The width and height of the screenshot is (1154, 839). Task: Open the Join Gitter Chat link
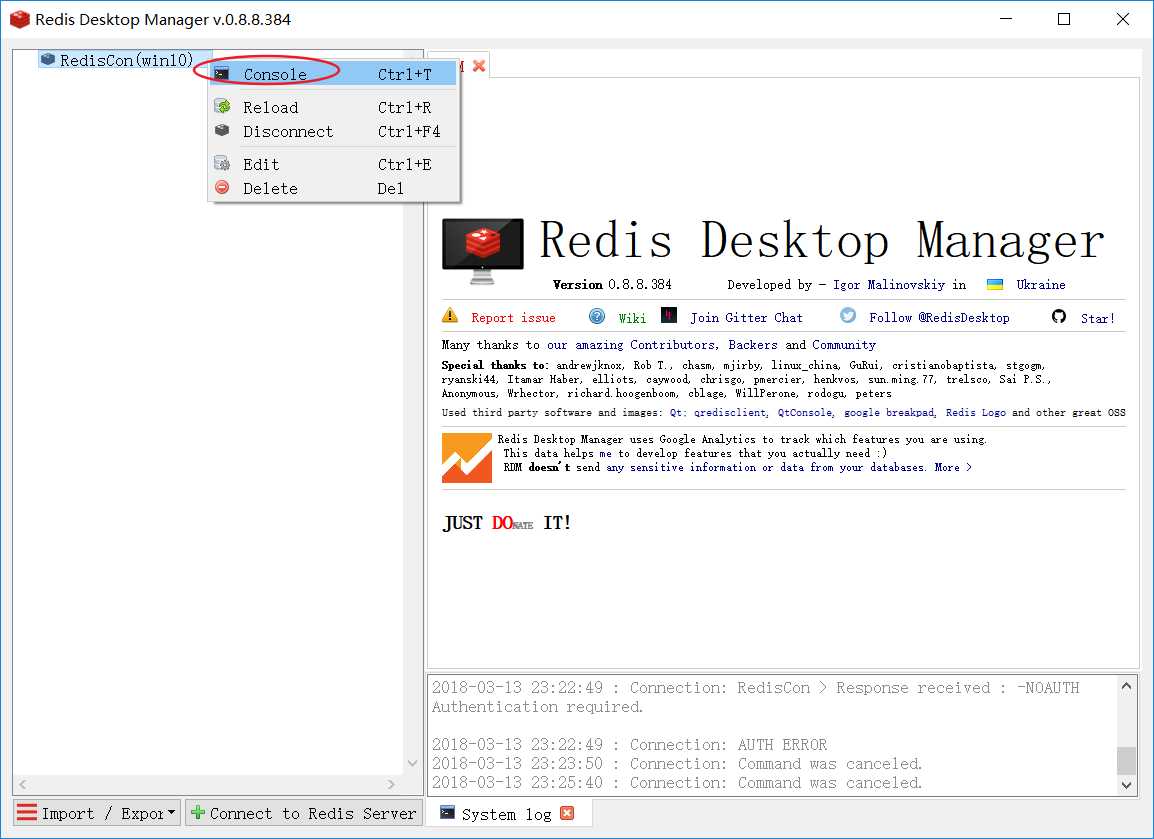746,318
